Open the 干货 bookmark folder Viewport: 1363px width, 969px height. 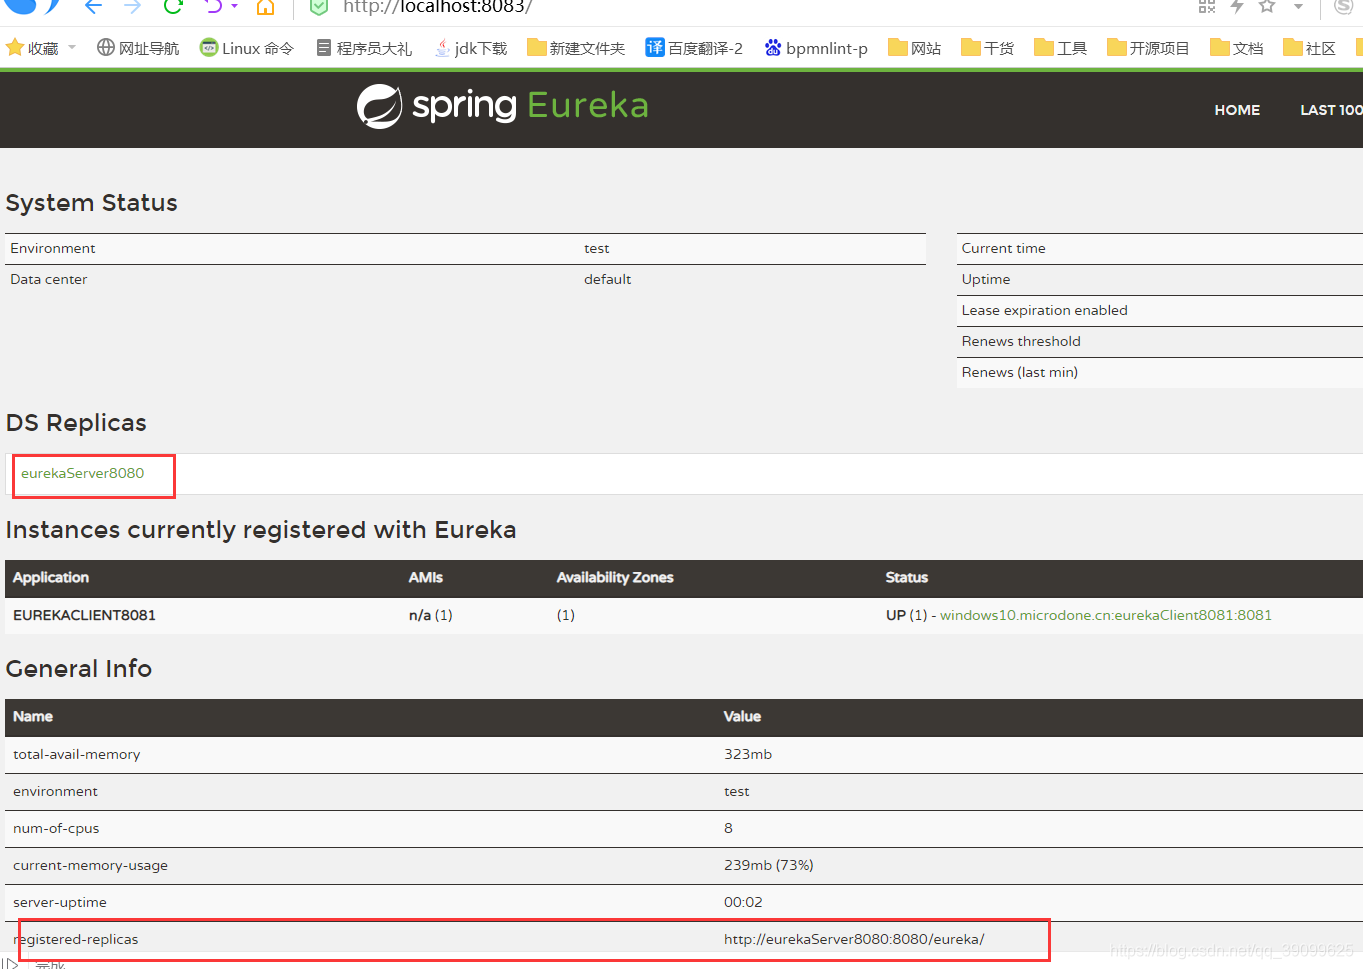coord(988,48)
